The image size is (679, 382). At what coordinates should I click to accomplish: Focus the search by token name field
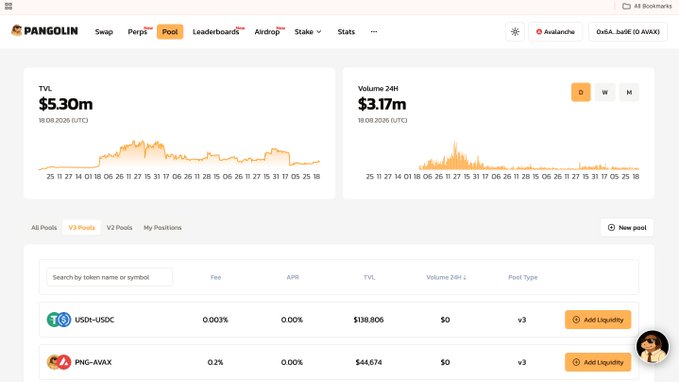click(110, 277)
